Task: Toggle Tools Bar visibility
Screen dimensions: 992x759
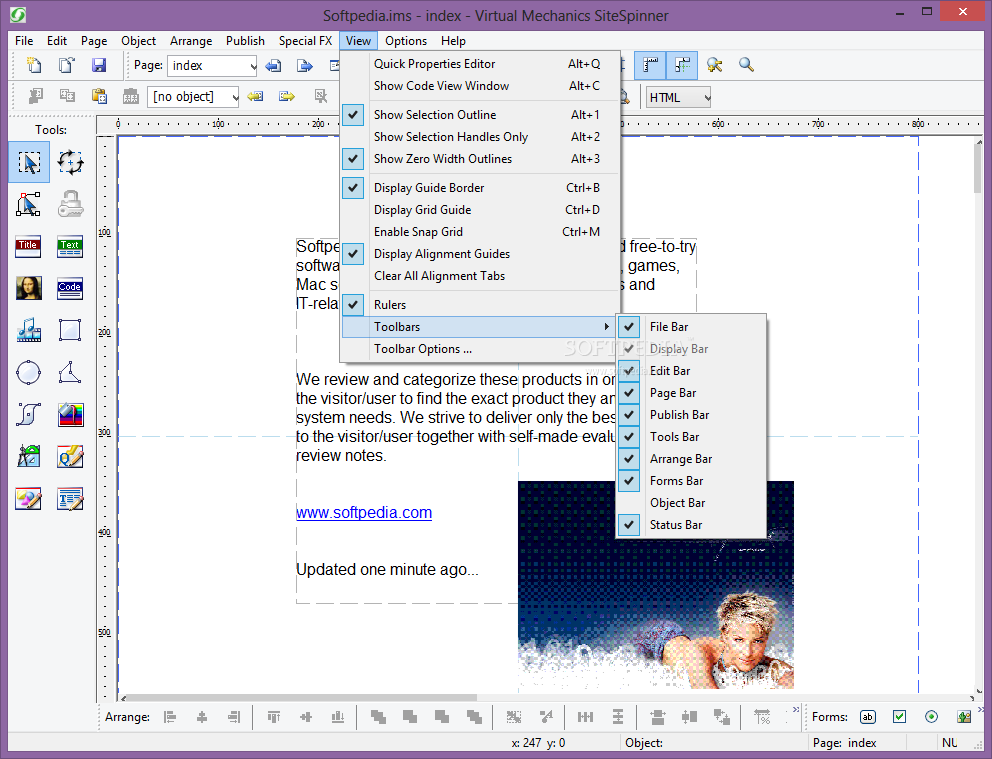Action: pos(691,437)
